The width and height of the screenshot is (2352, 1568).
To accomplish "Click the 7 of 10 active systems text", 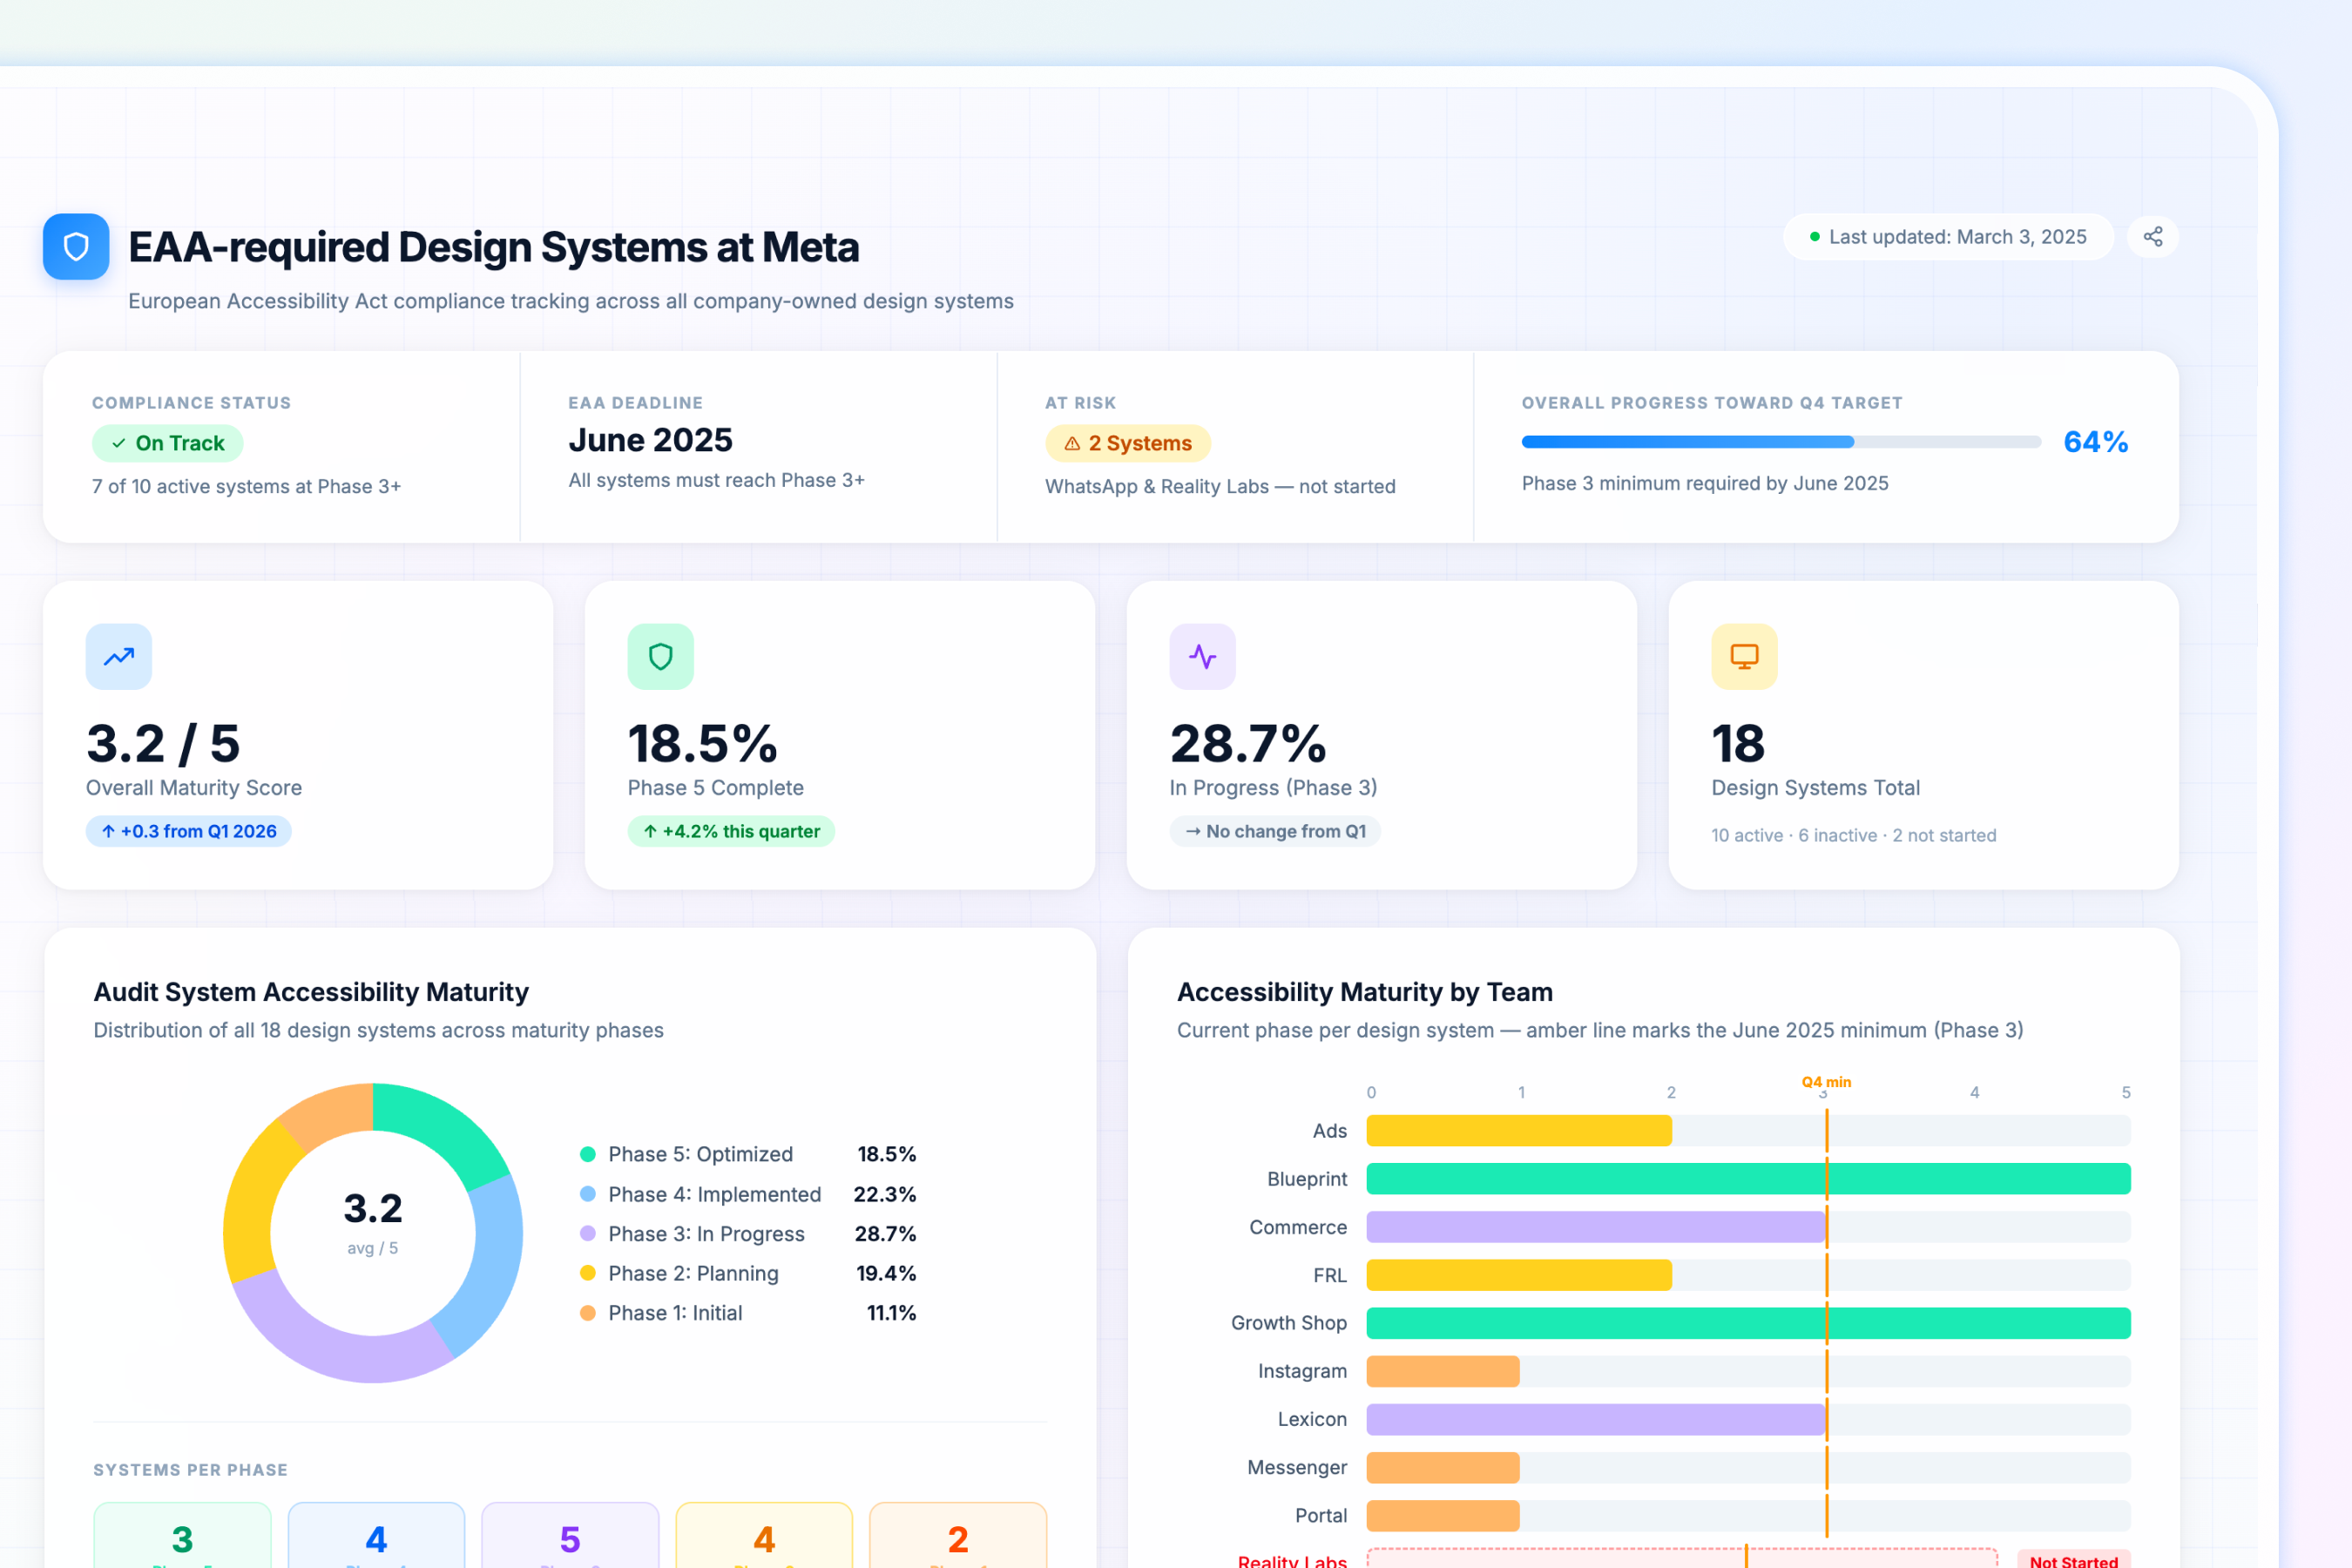I will tap(246, 486).
